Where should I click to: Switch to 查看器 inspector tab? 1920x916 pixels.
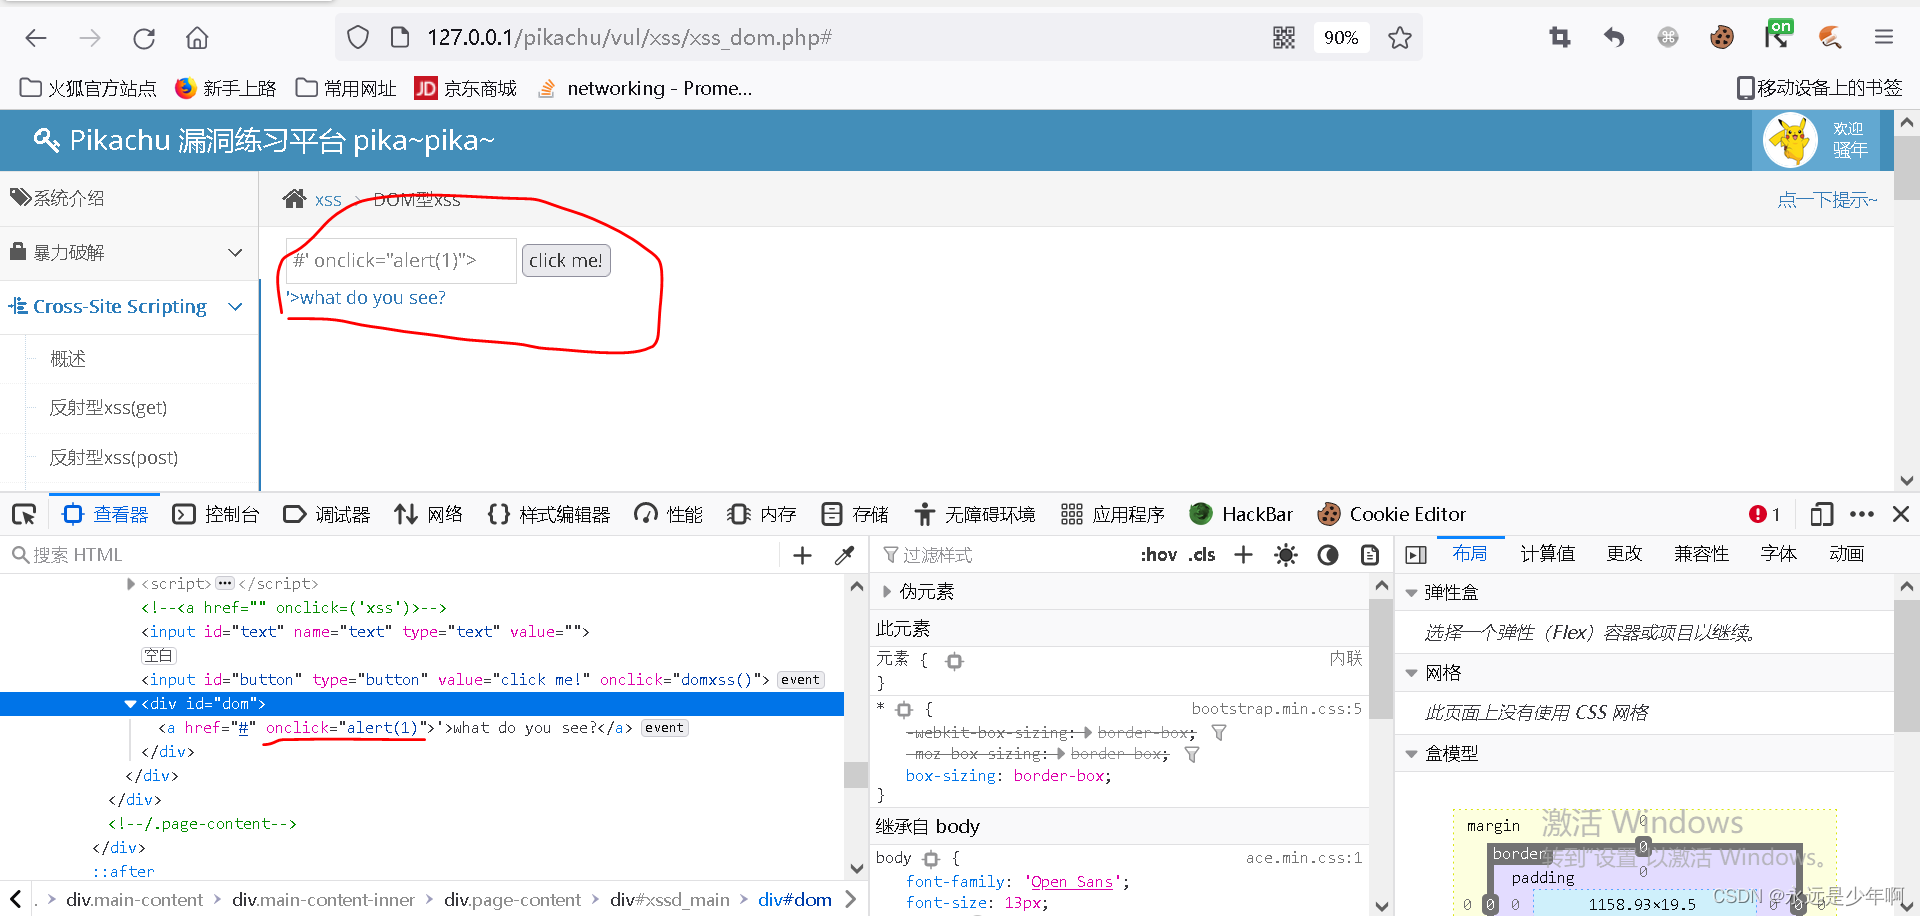[105, 514]
